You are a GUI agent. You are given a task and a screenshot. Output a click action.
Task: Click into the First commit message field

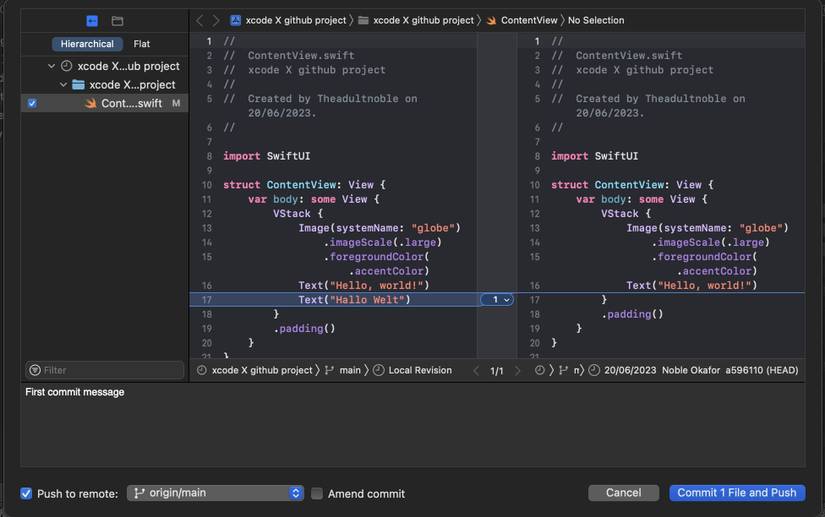(x=412, y=425)
